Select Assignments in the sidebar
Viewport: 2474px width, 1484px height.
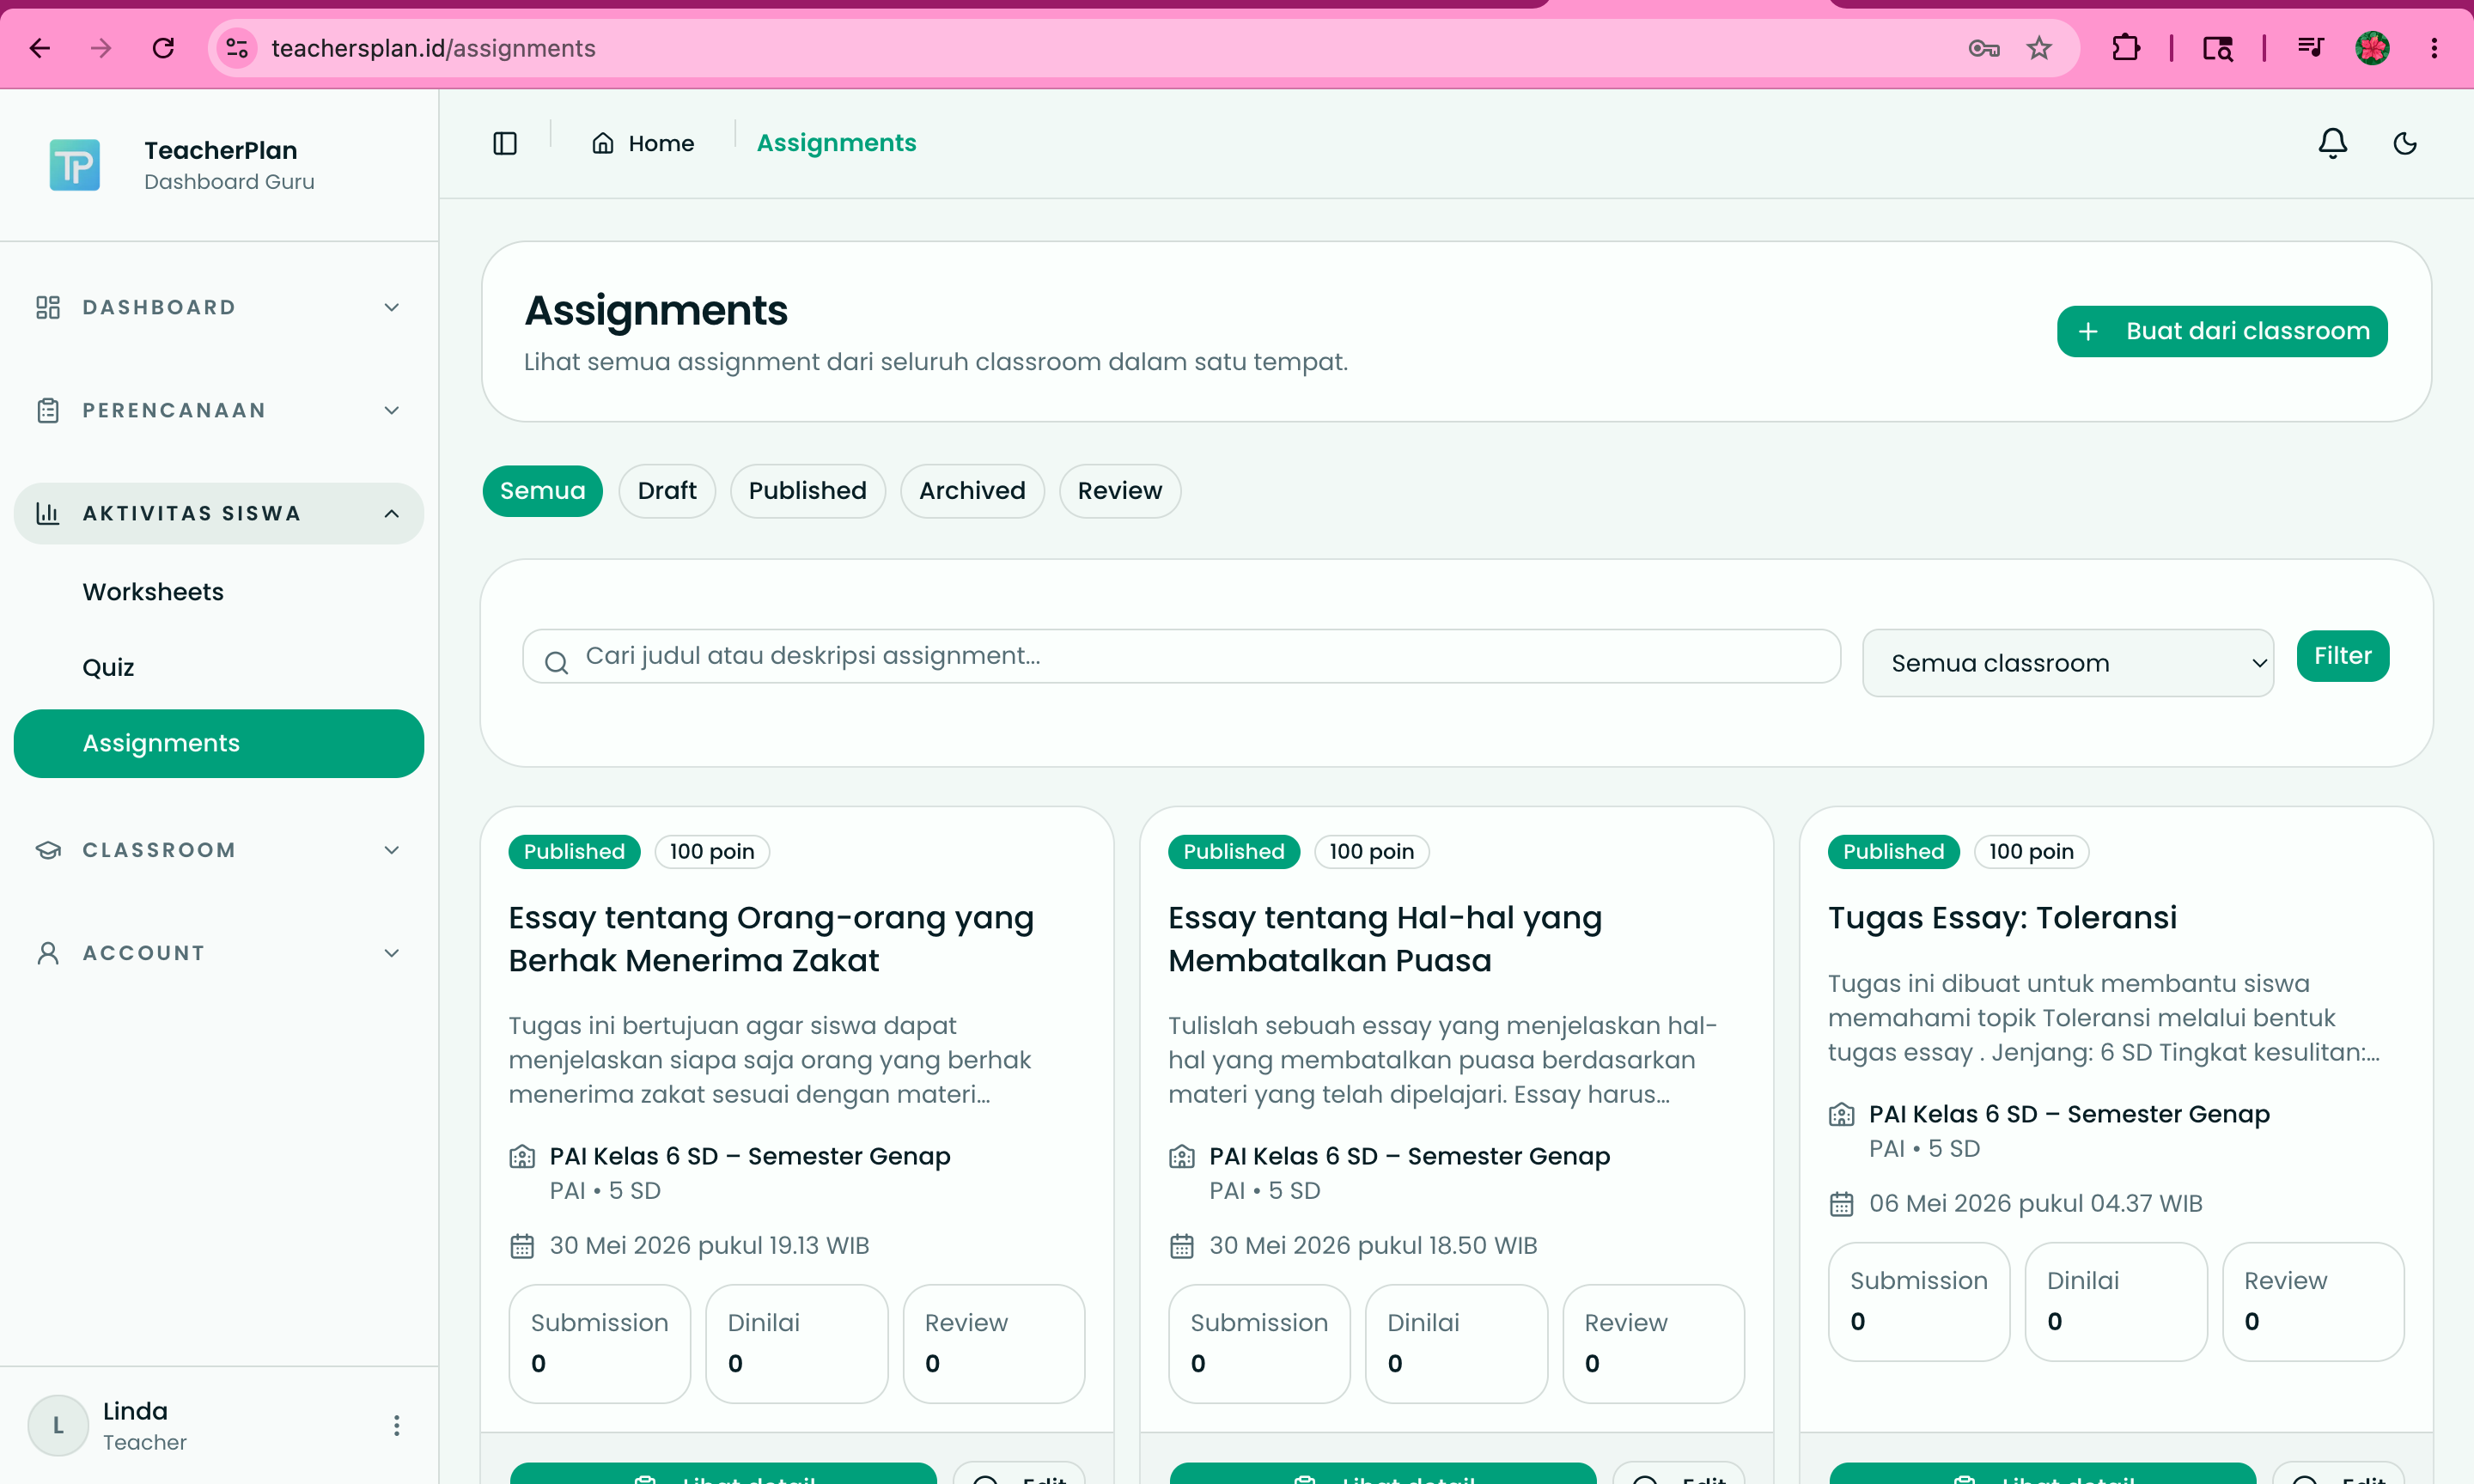(x=219, y=743)
